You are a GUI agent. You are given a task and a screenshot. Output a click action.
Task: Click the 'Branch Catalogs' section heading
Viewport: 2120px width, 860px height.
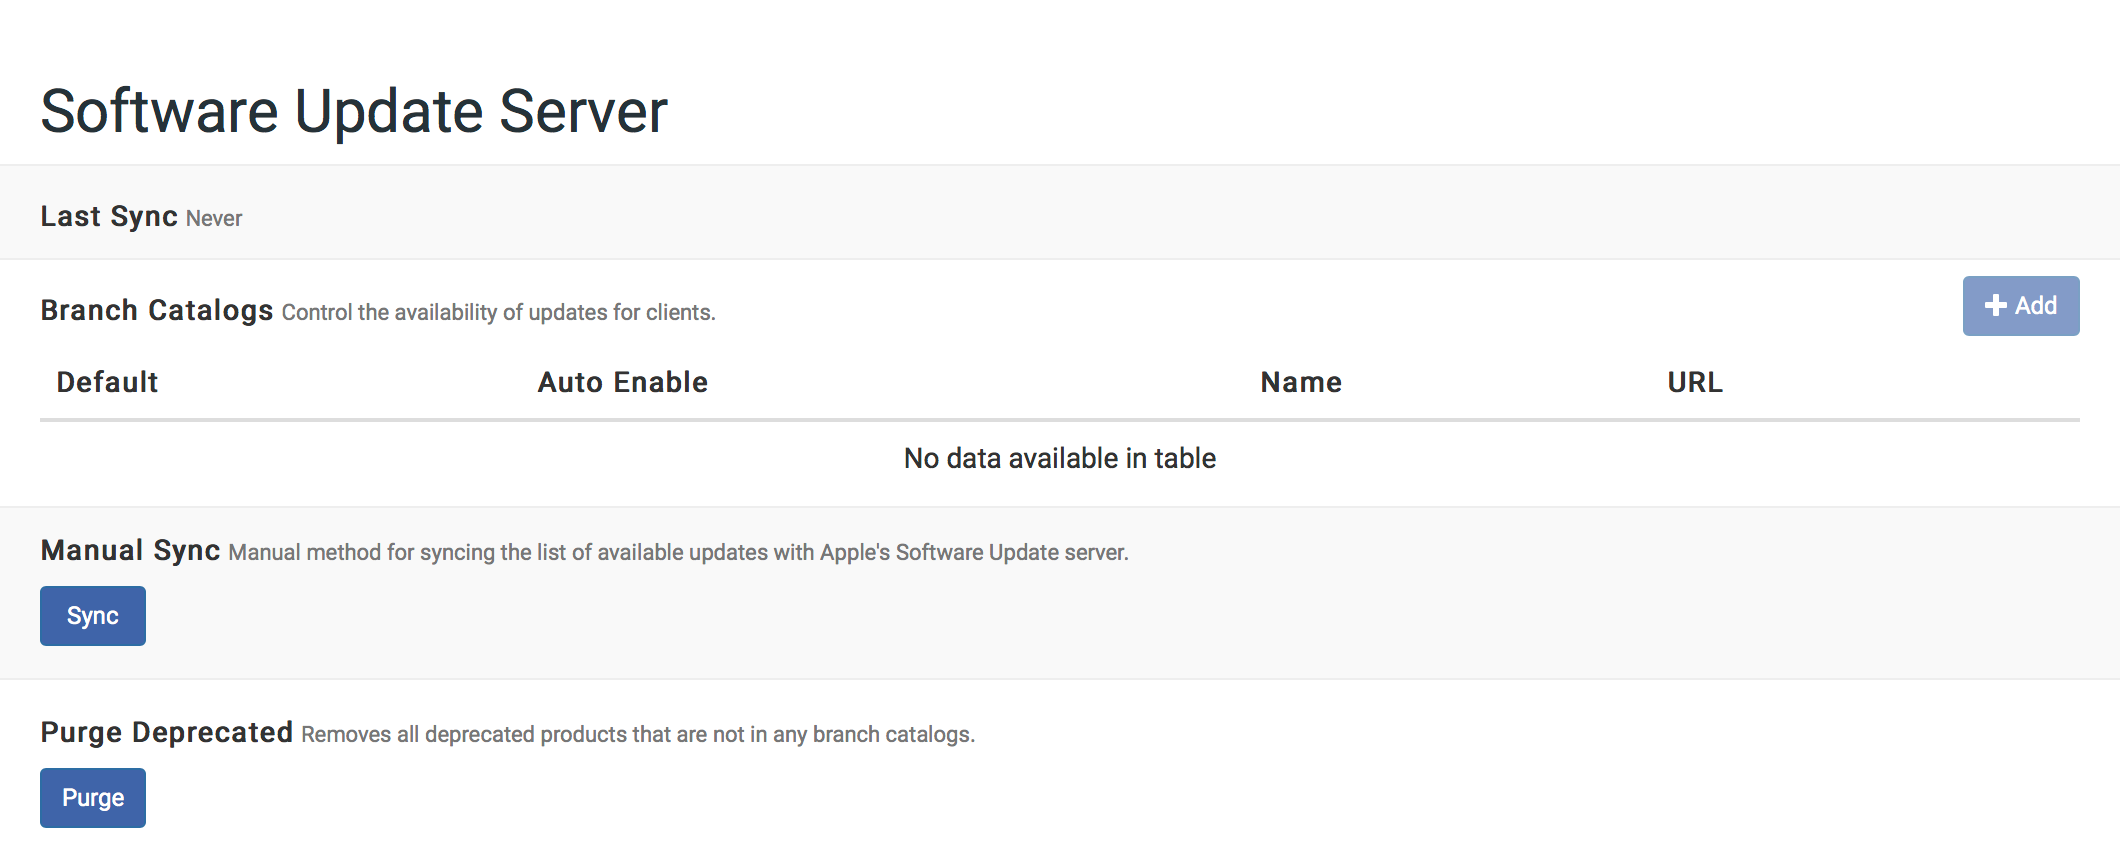click(157, 310)
